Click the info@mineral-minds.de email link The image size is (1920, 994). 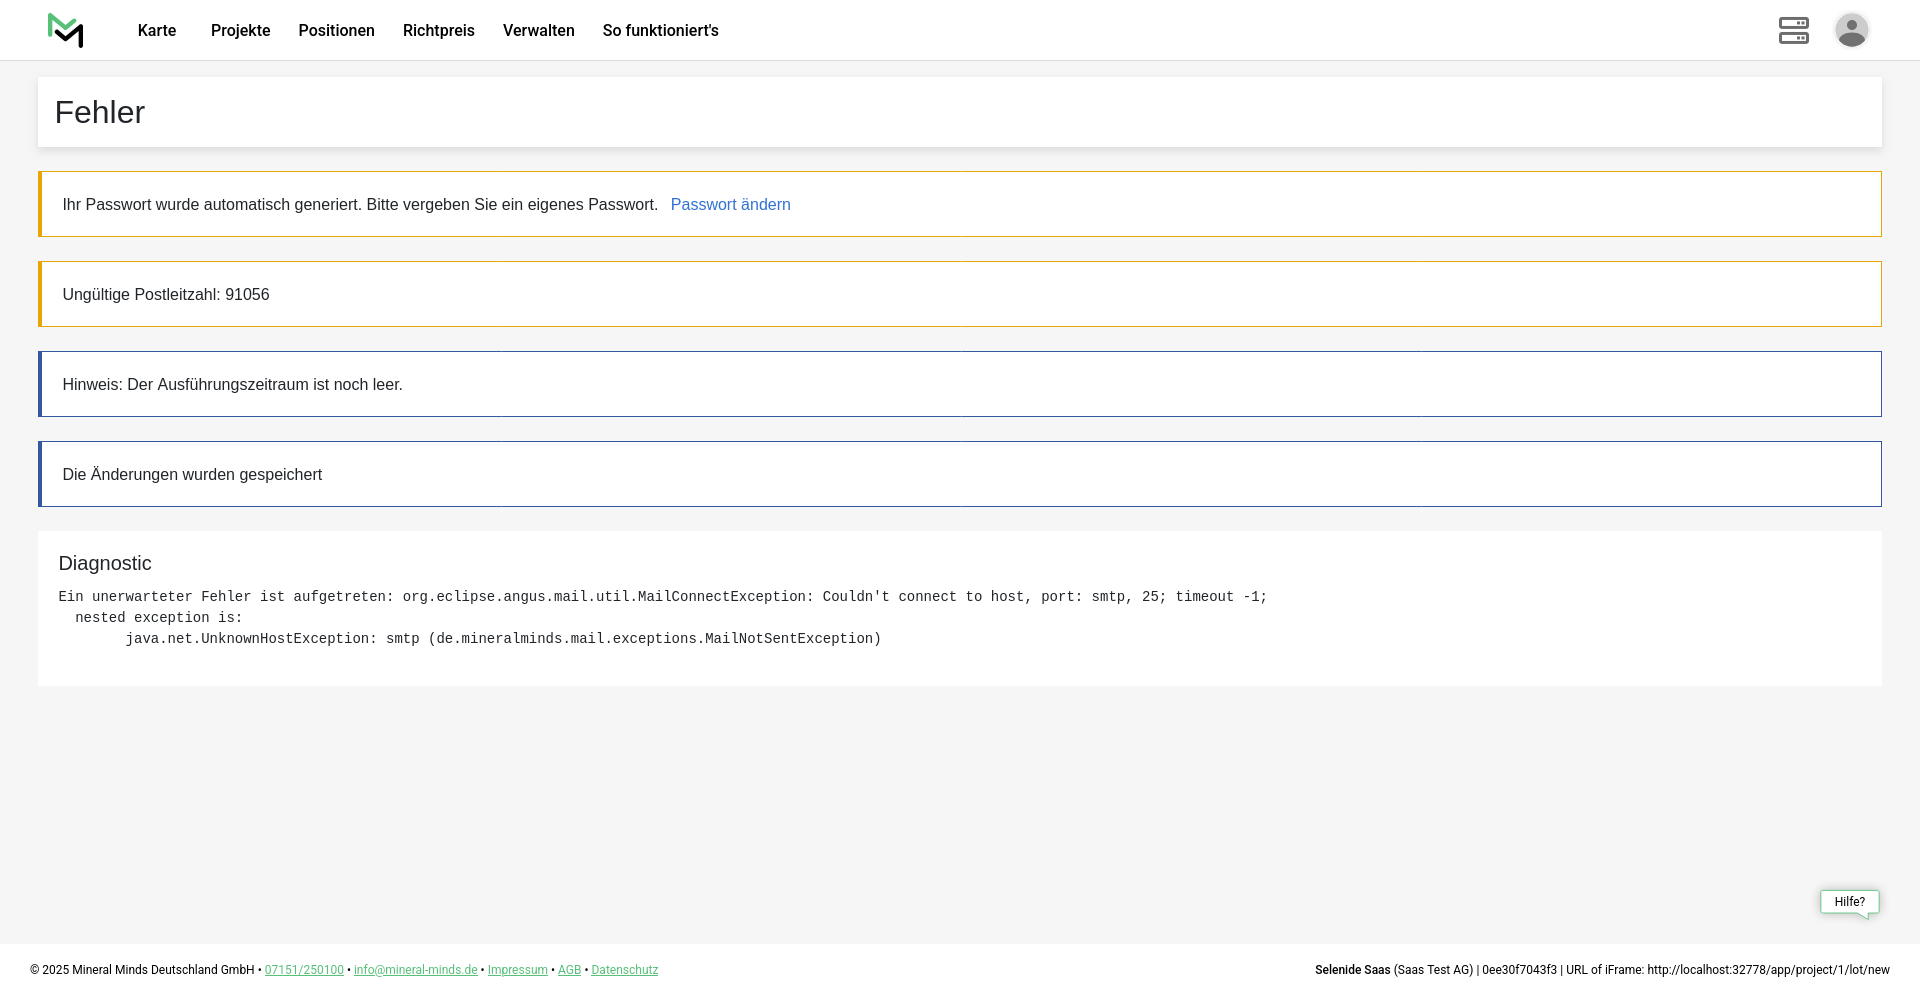pos(415,970)
